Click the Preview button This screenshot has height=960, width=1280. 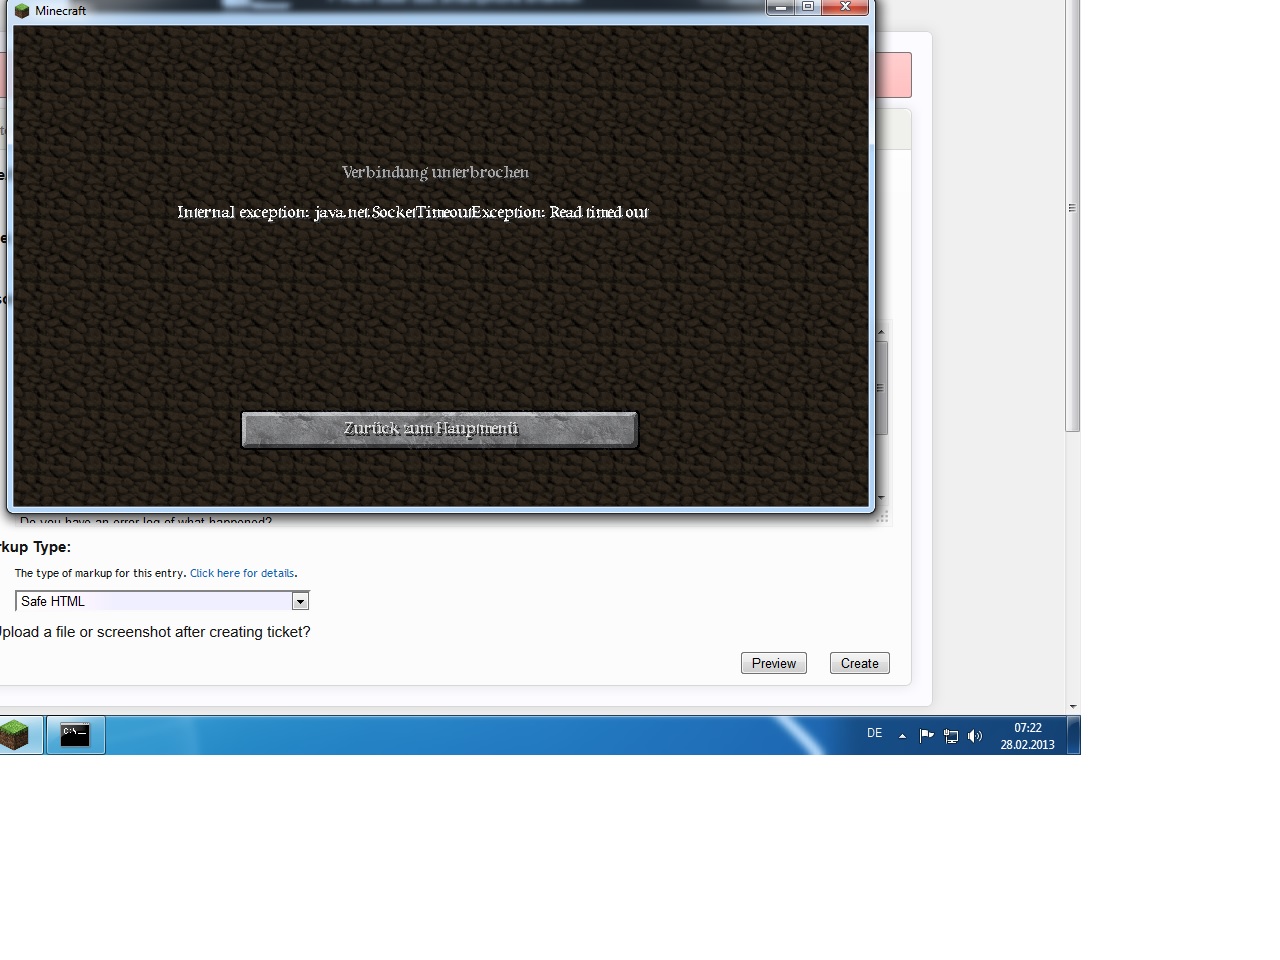click(773, 663)
